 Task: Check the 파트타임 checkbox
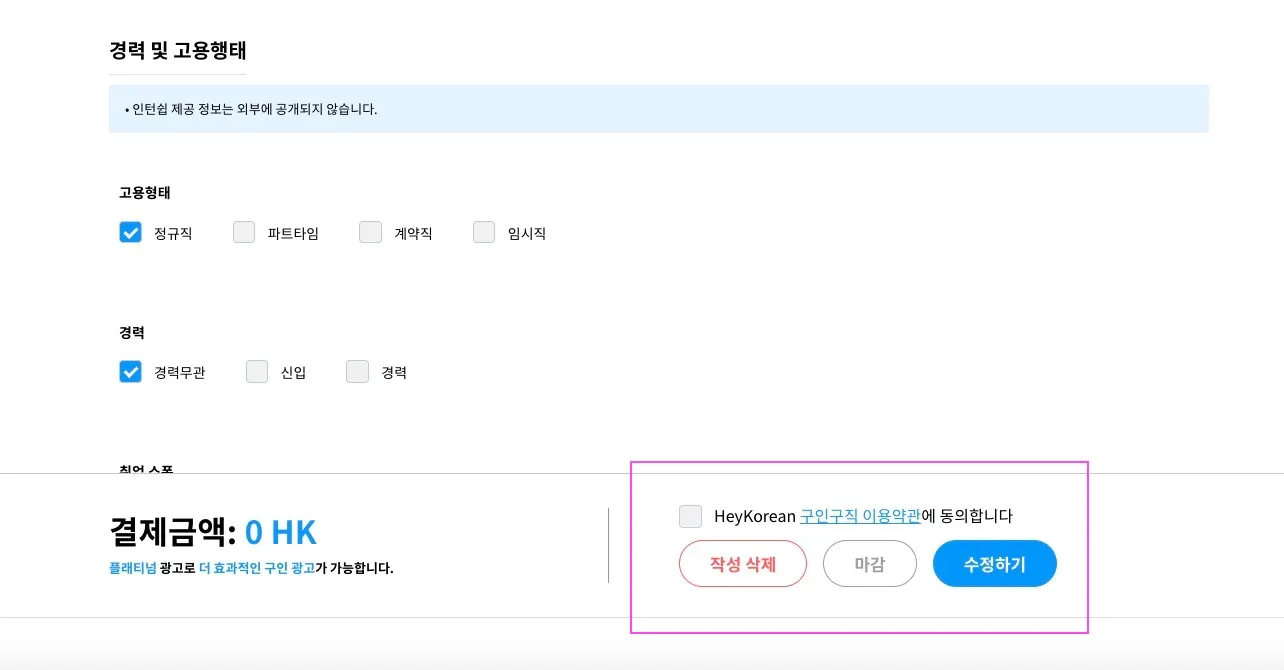(x=244, y=233)
